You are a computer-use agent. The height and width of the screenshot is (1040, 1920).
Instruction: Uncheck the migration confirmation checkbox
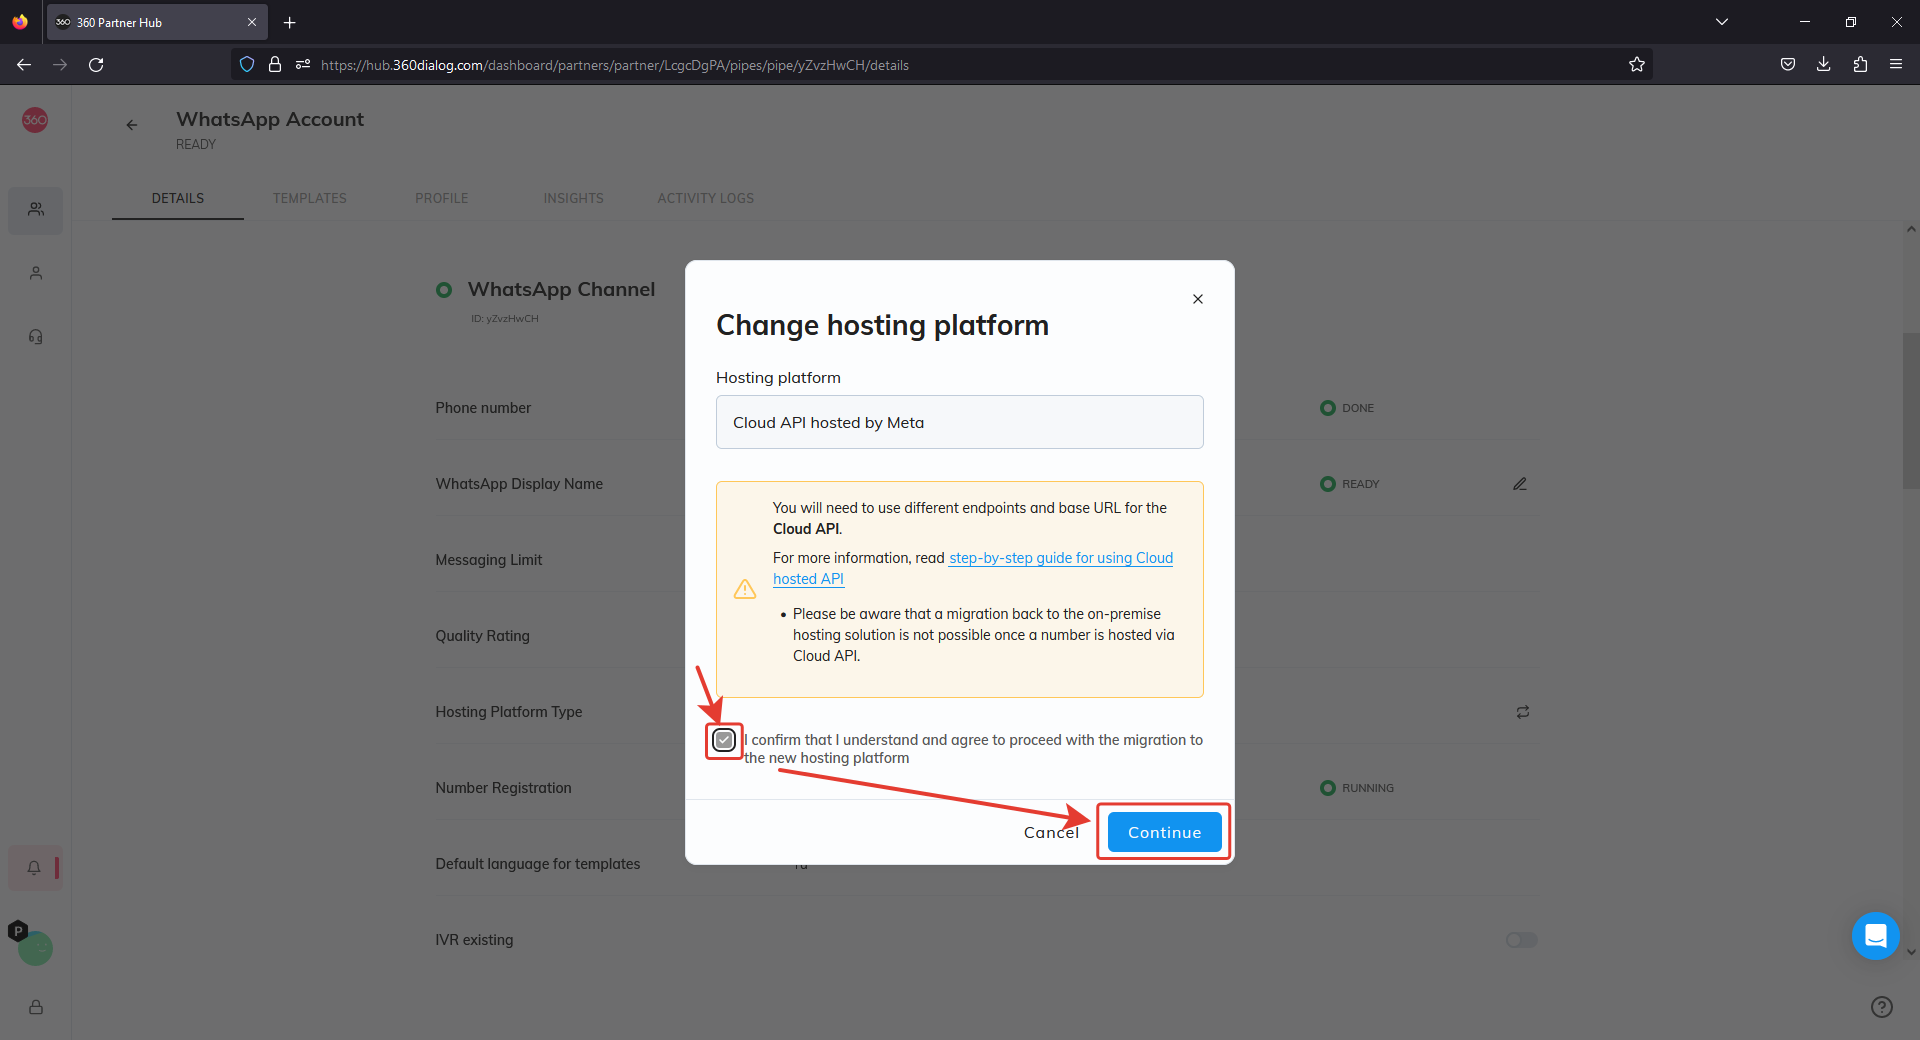(x=724, y=740)
